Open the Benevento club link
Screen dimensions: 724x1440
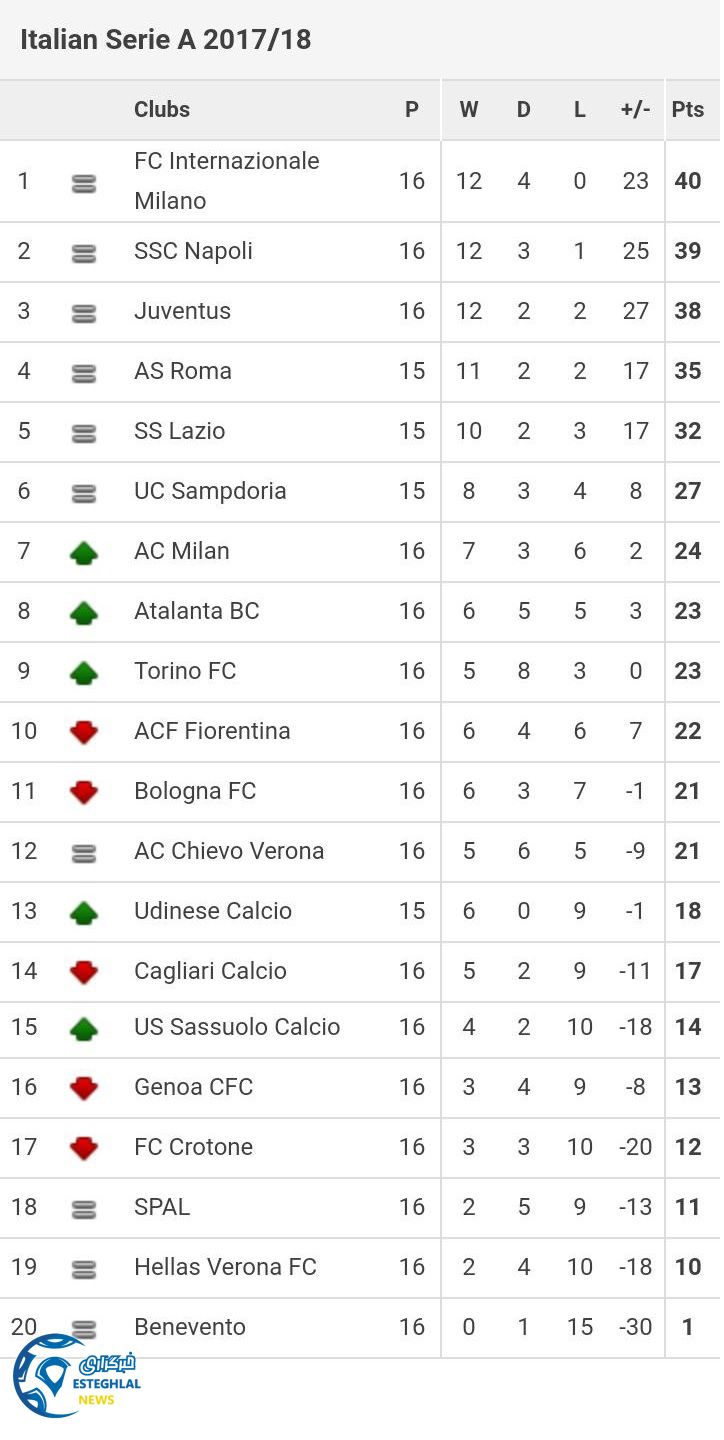[x=190, y=1327]
